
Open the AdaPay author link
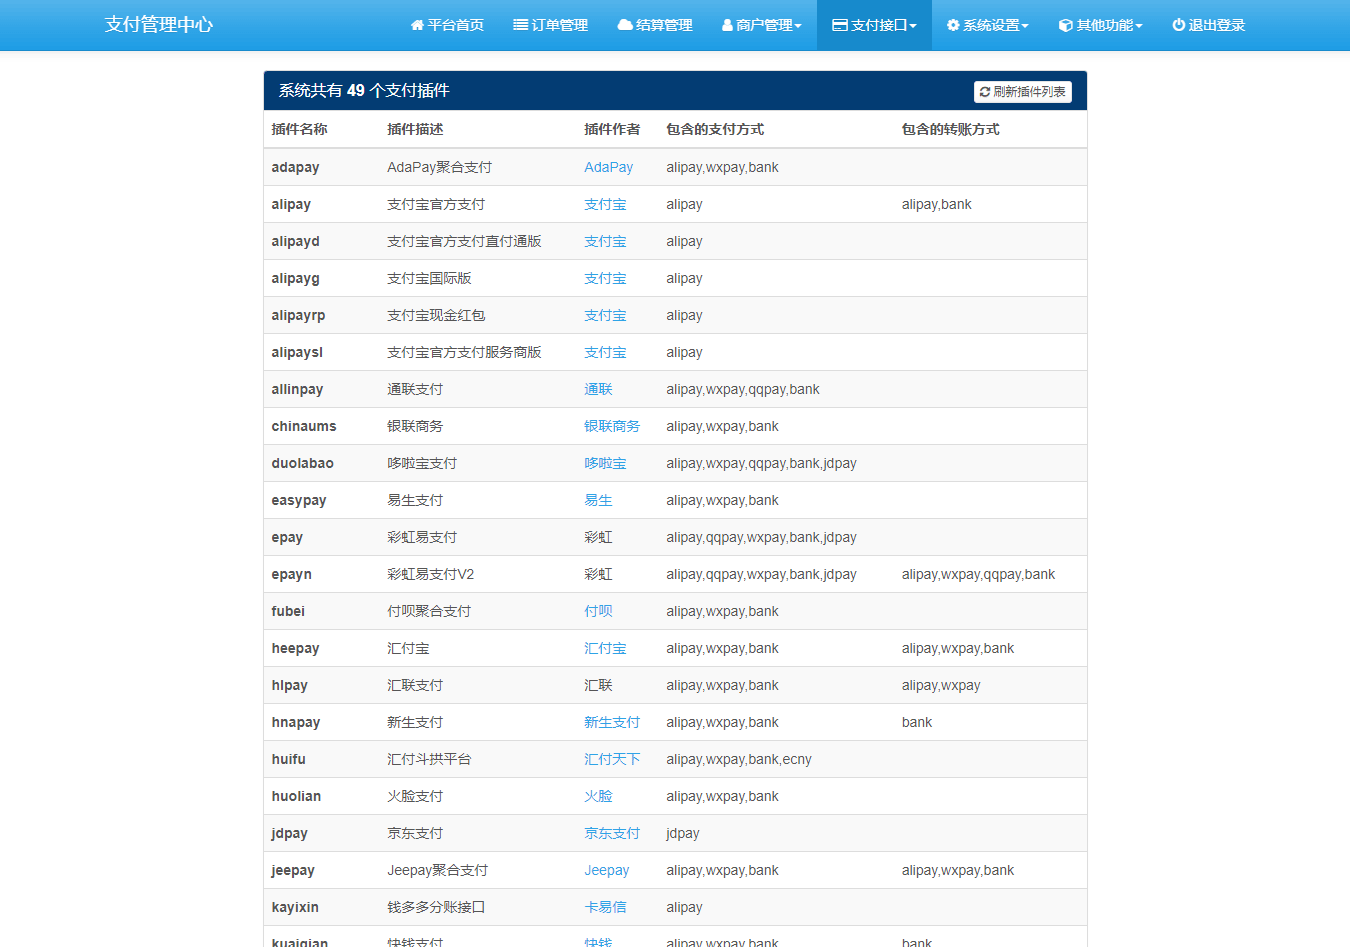click(608, 167)
